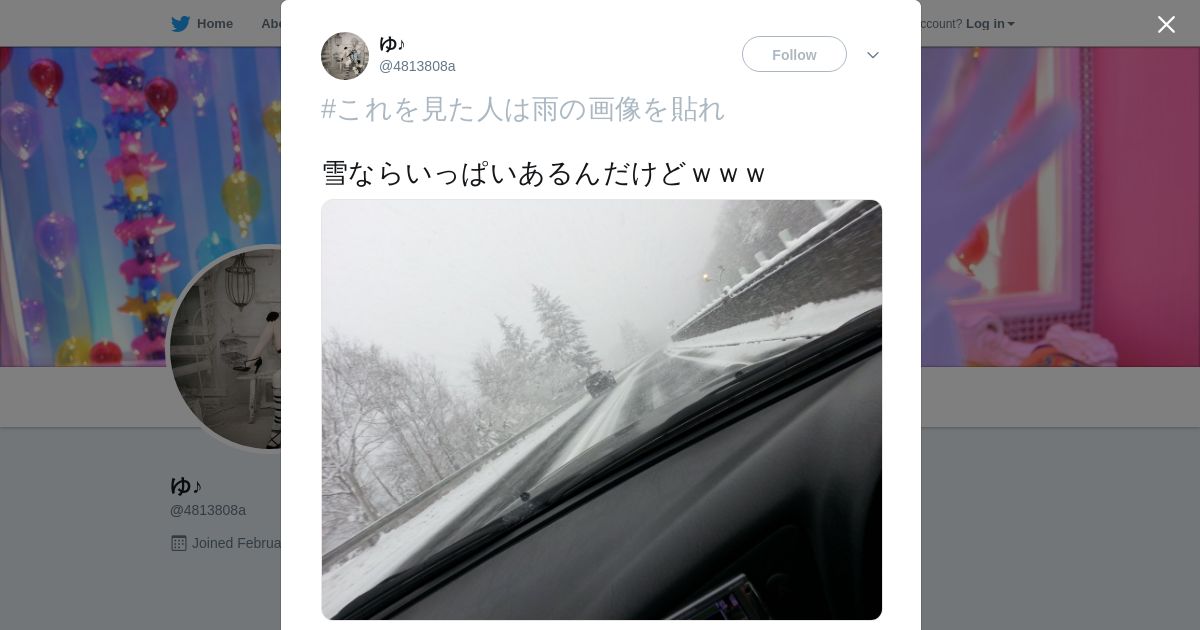Click the About link in the top navigation
Screen dimensions: 1200x630
click(x=271, y=24)
